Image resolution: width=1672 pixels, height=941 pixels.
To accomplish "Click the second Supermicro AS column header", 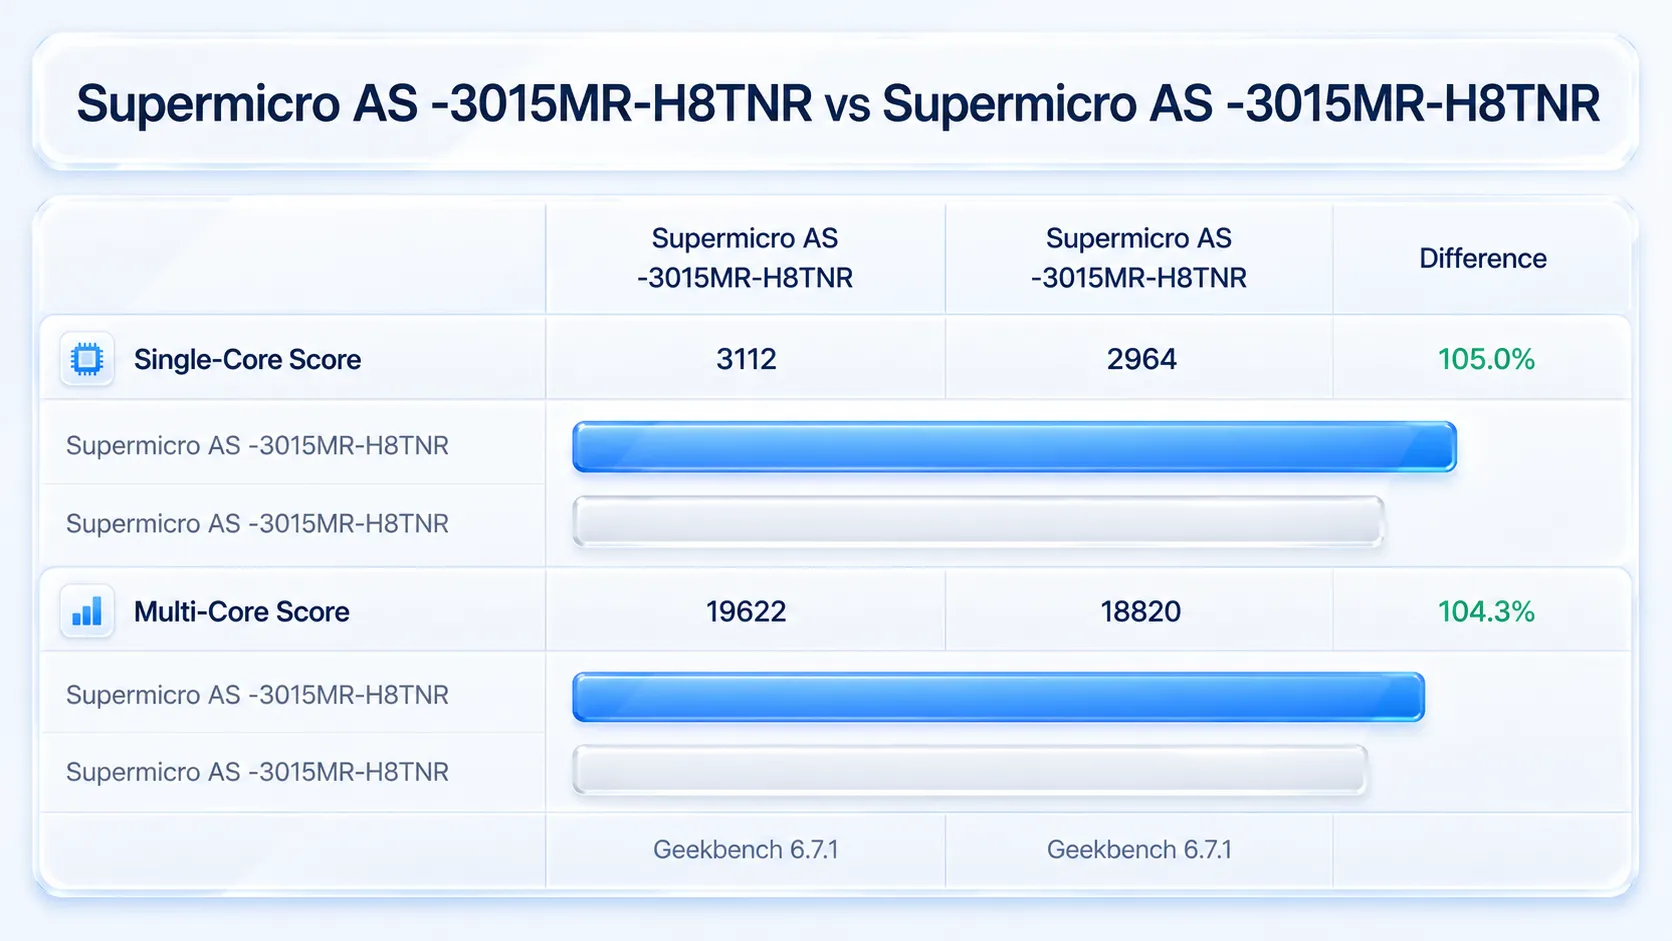I will point(1139,258).
